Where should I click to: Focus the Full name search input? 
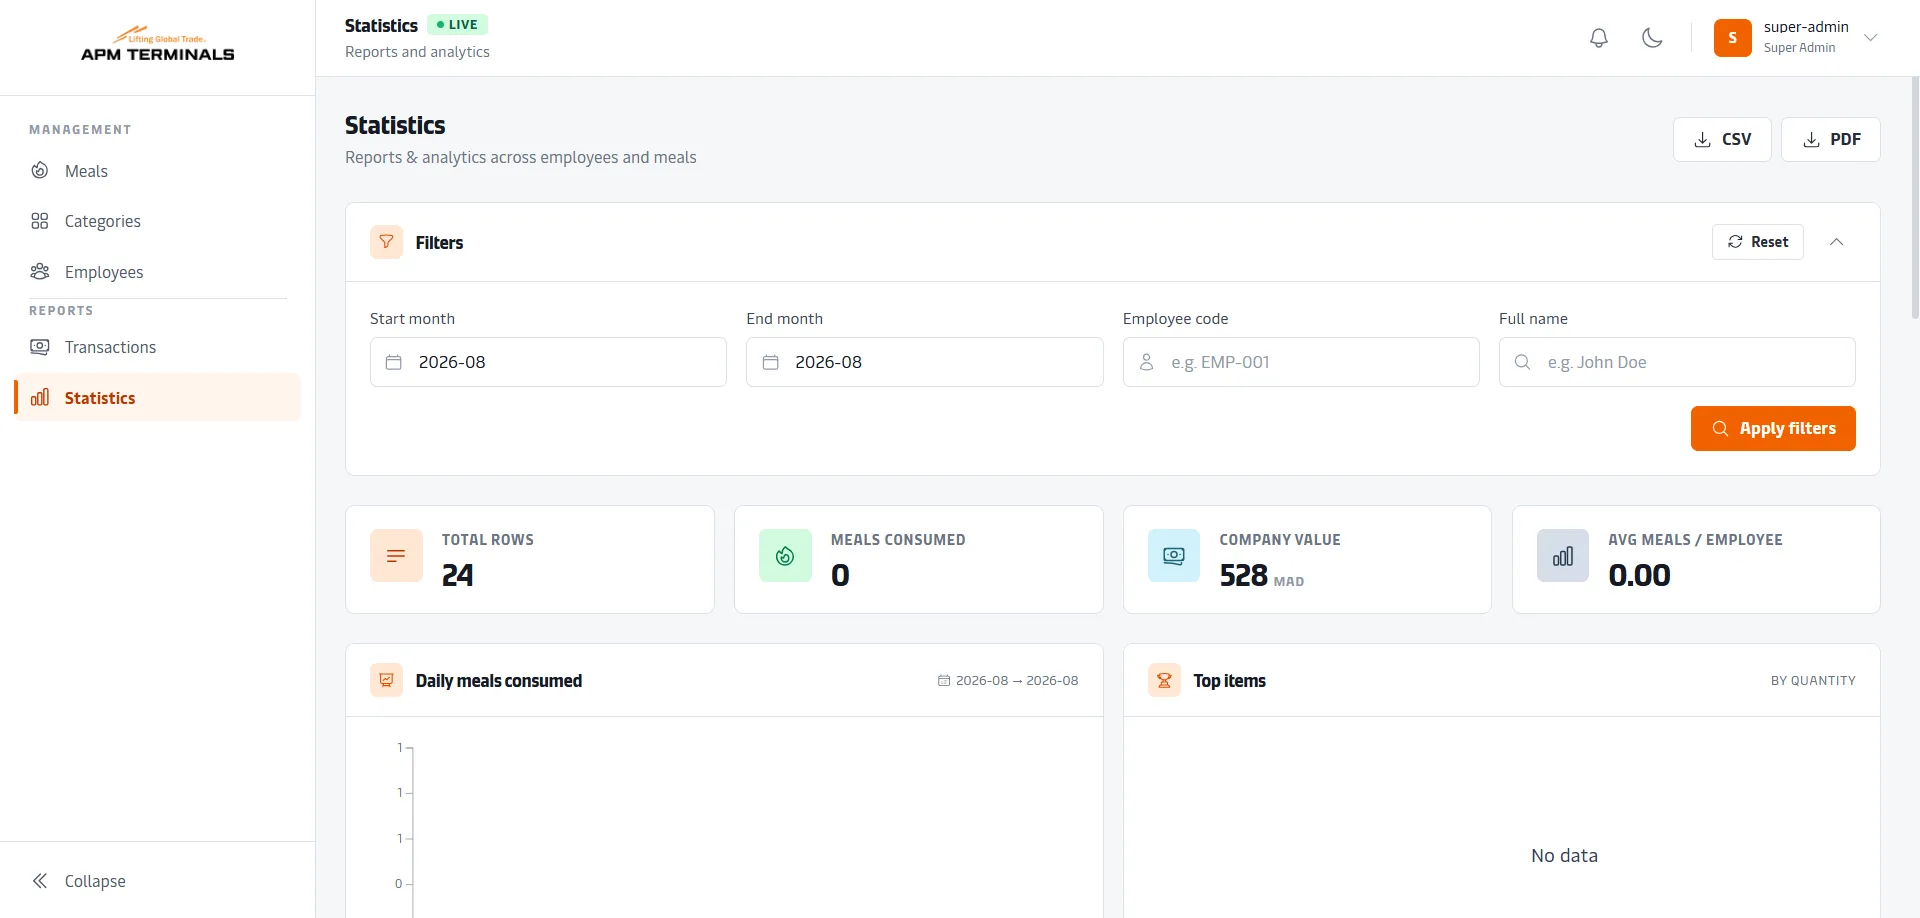pos(1677,362)
